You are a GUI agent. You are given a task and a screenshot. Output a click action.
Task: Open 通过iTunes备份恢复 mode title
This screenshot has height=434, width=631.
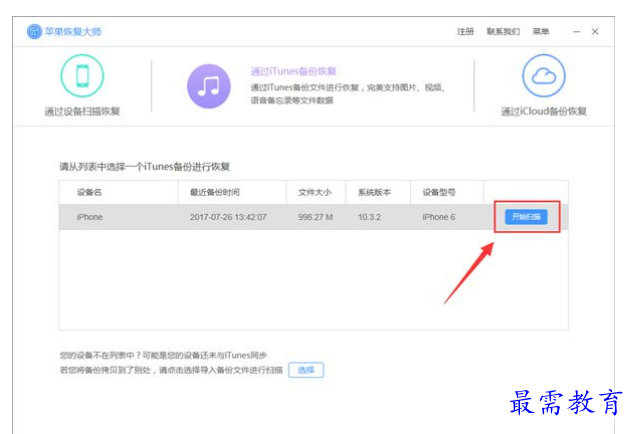click(x=293, y=71)
